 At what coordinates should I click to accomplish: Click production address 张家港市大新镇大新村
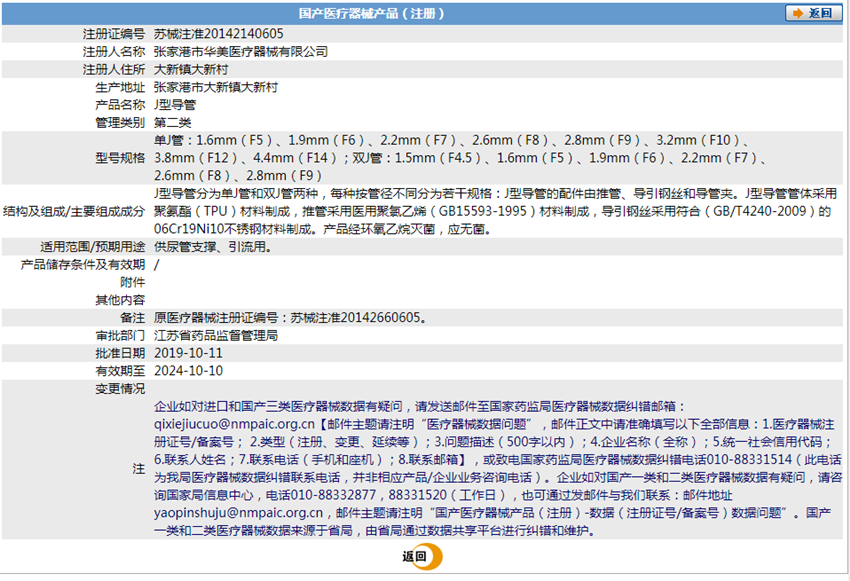pyautogui.click(x=216, y=87)
